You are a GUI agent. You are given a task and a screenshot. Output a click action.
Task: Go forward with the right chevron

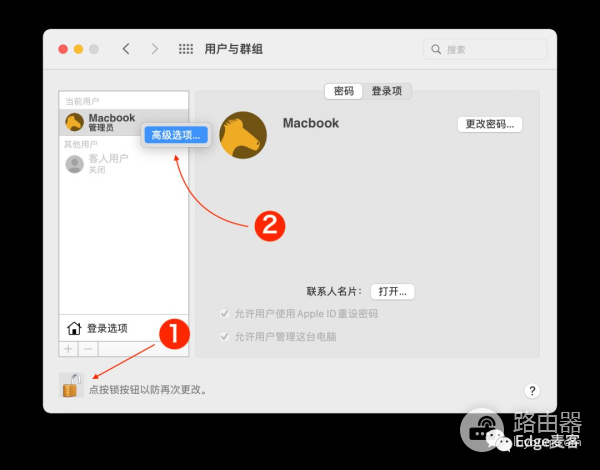[x=155, y=49]
